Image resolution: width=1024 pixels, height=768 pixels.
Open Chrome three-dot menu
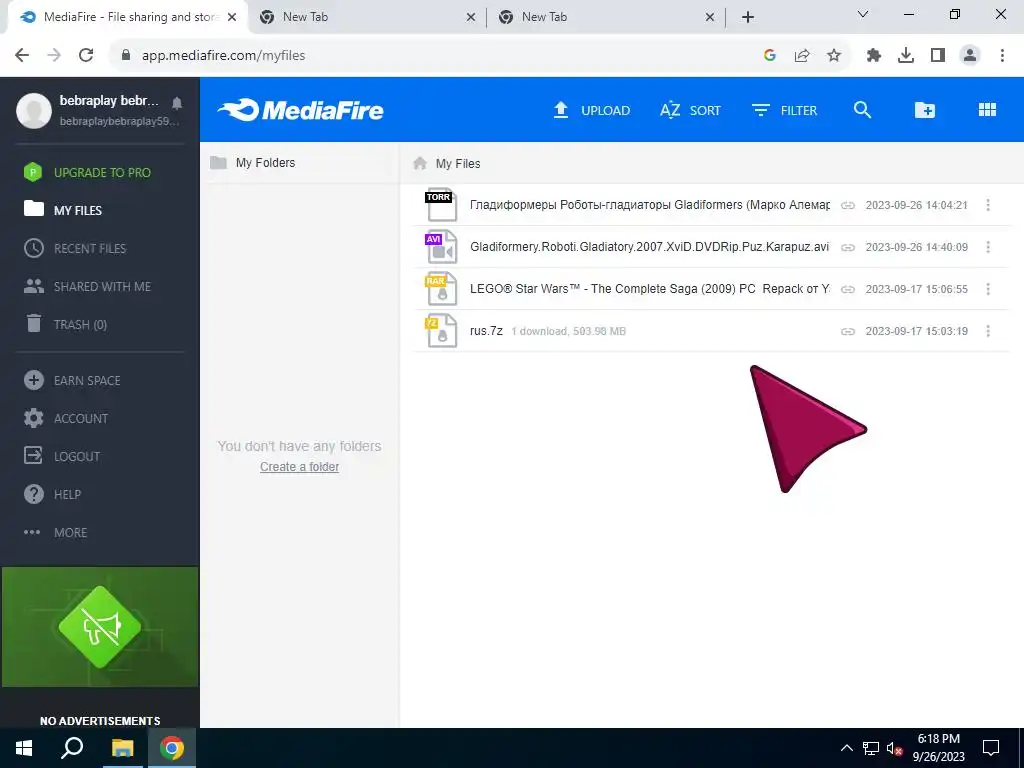[x=1002, y=56]
